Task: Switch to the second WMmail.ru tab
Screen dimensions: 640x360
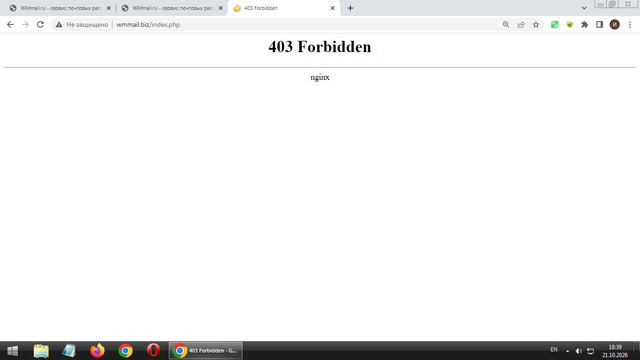Action: 171,8
